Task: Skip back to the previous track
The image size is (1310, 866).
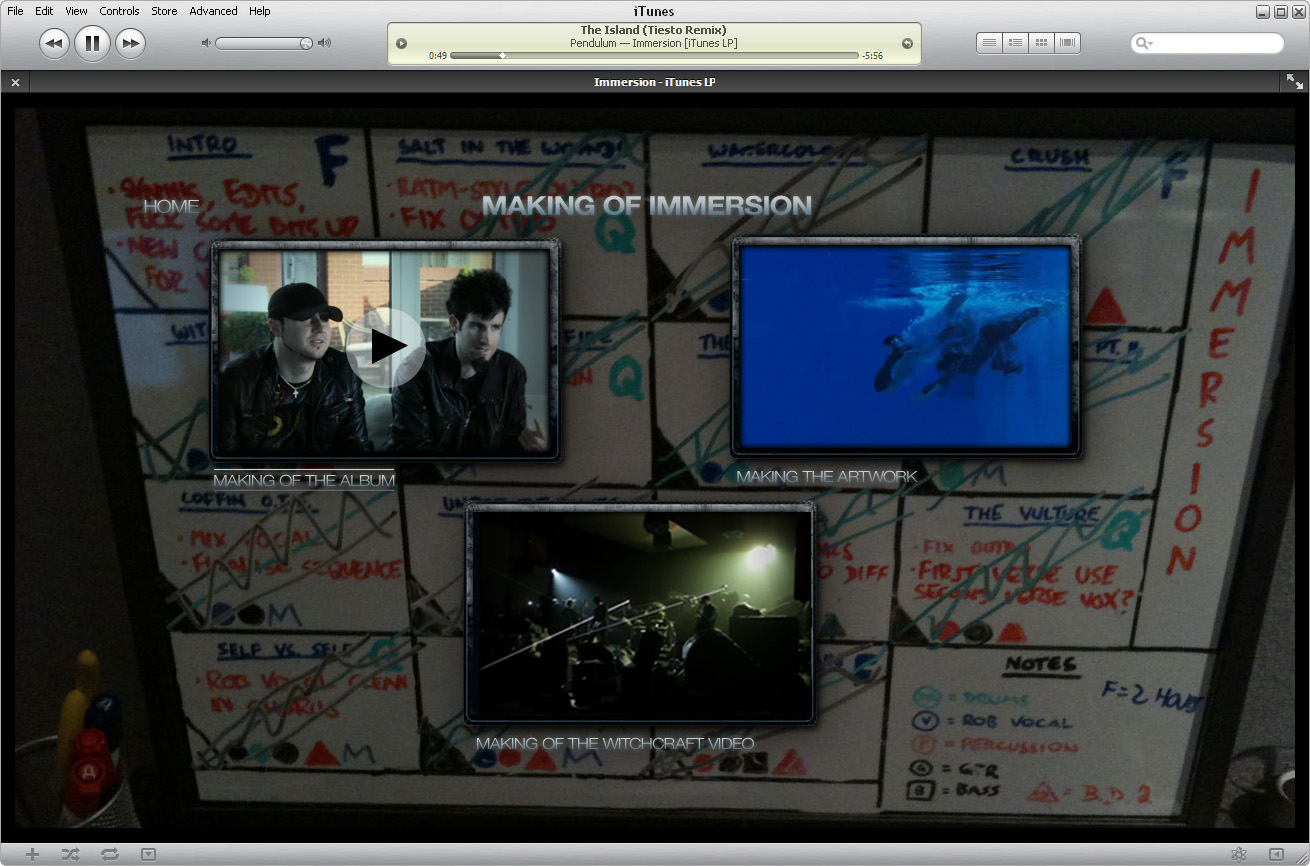Action: [x=54, y=43]
